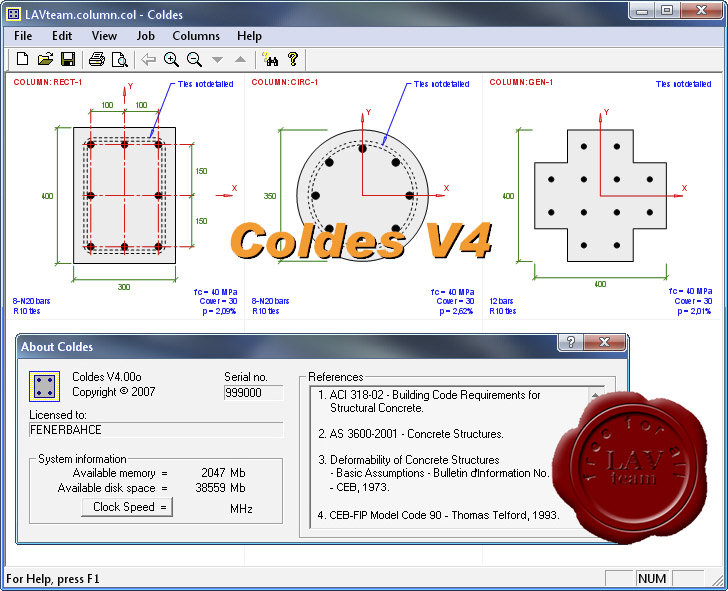Open Print Preview toolbar icon

tap(120, 59)
